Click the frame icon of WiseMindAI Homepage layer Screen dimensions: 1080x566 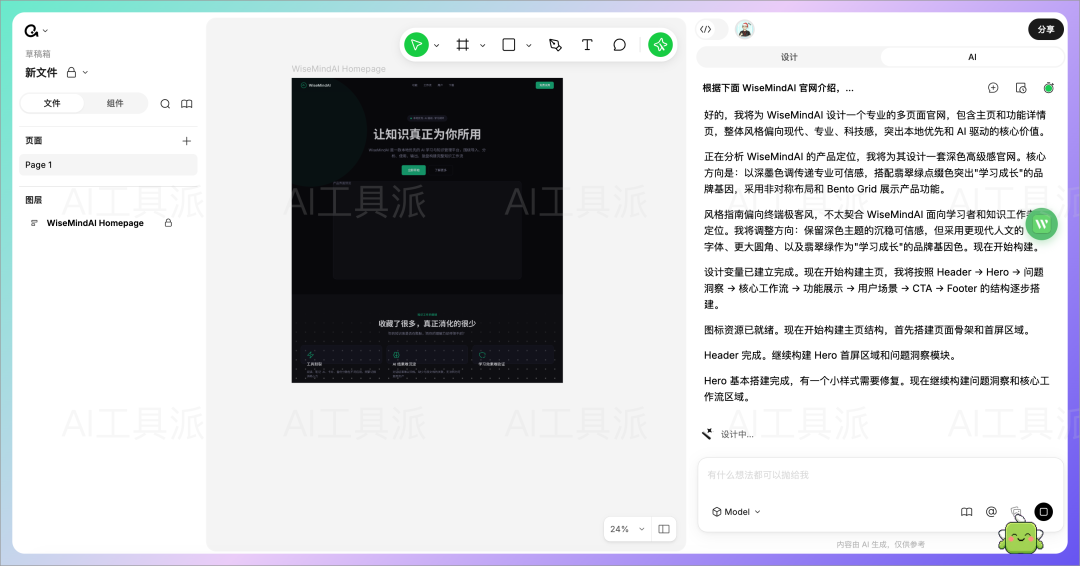pyautogui.click(x=34, y=223)
